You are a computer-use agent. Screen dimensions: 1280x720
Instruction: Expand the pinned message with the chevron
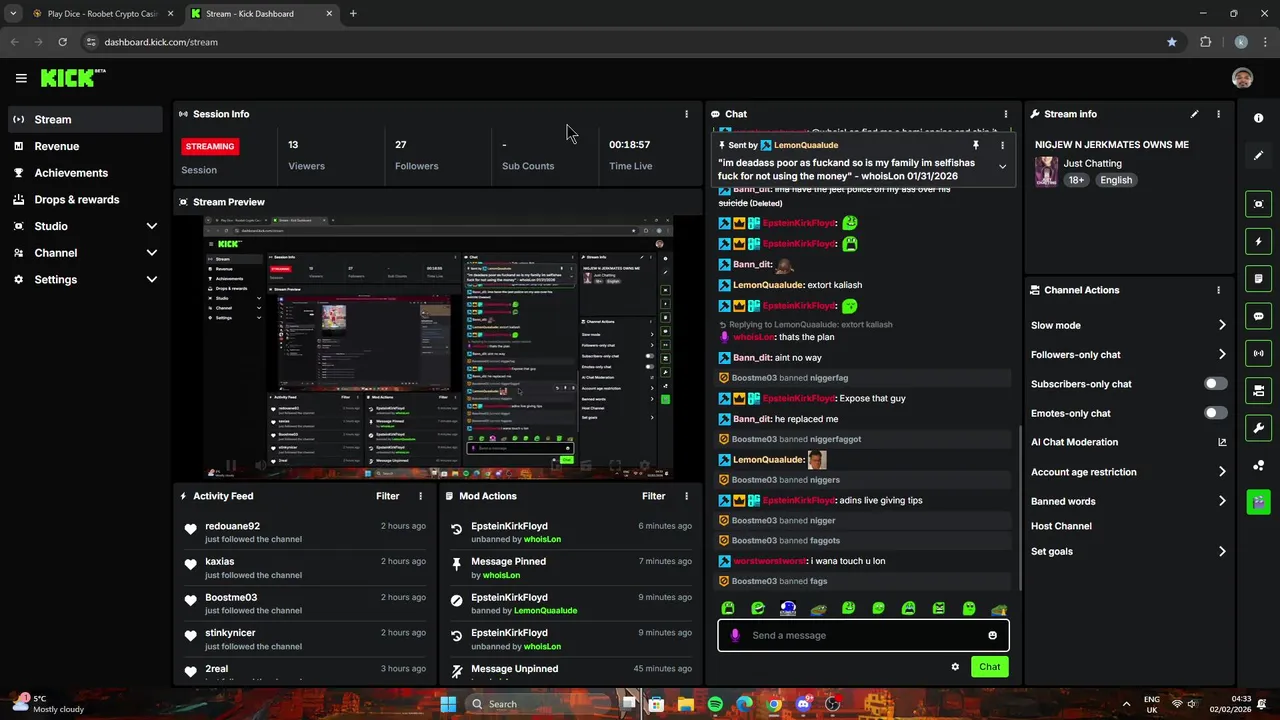1002,167
